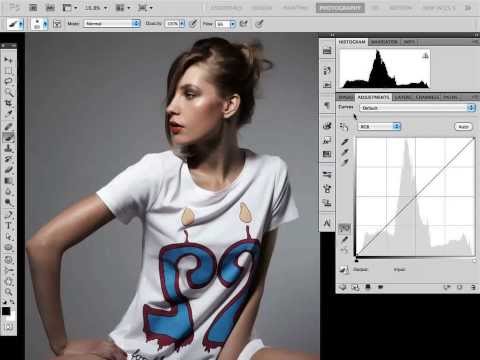Toggle adjustment layer visibility eye icon
Image resolution: width=480 pixels, height=360 pixels.
[x=380, y=287]
